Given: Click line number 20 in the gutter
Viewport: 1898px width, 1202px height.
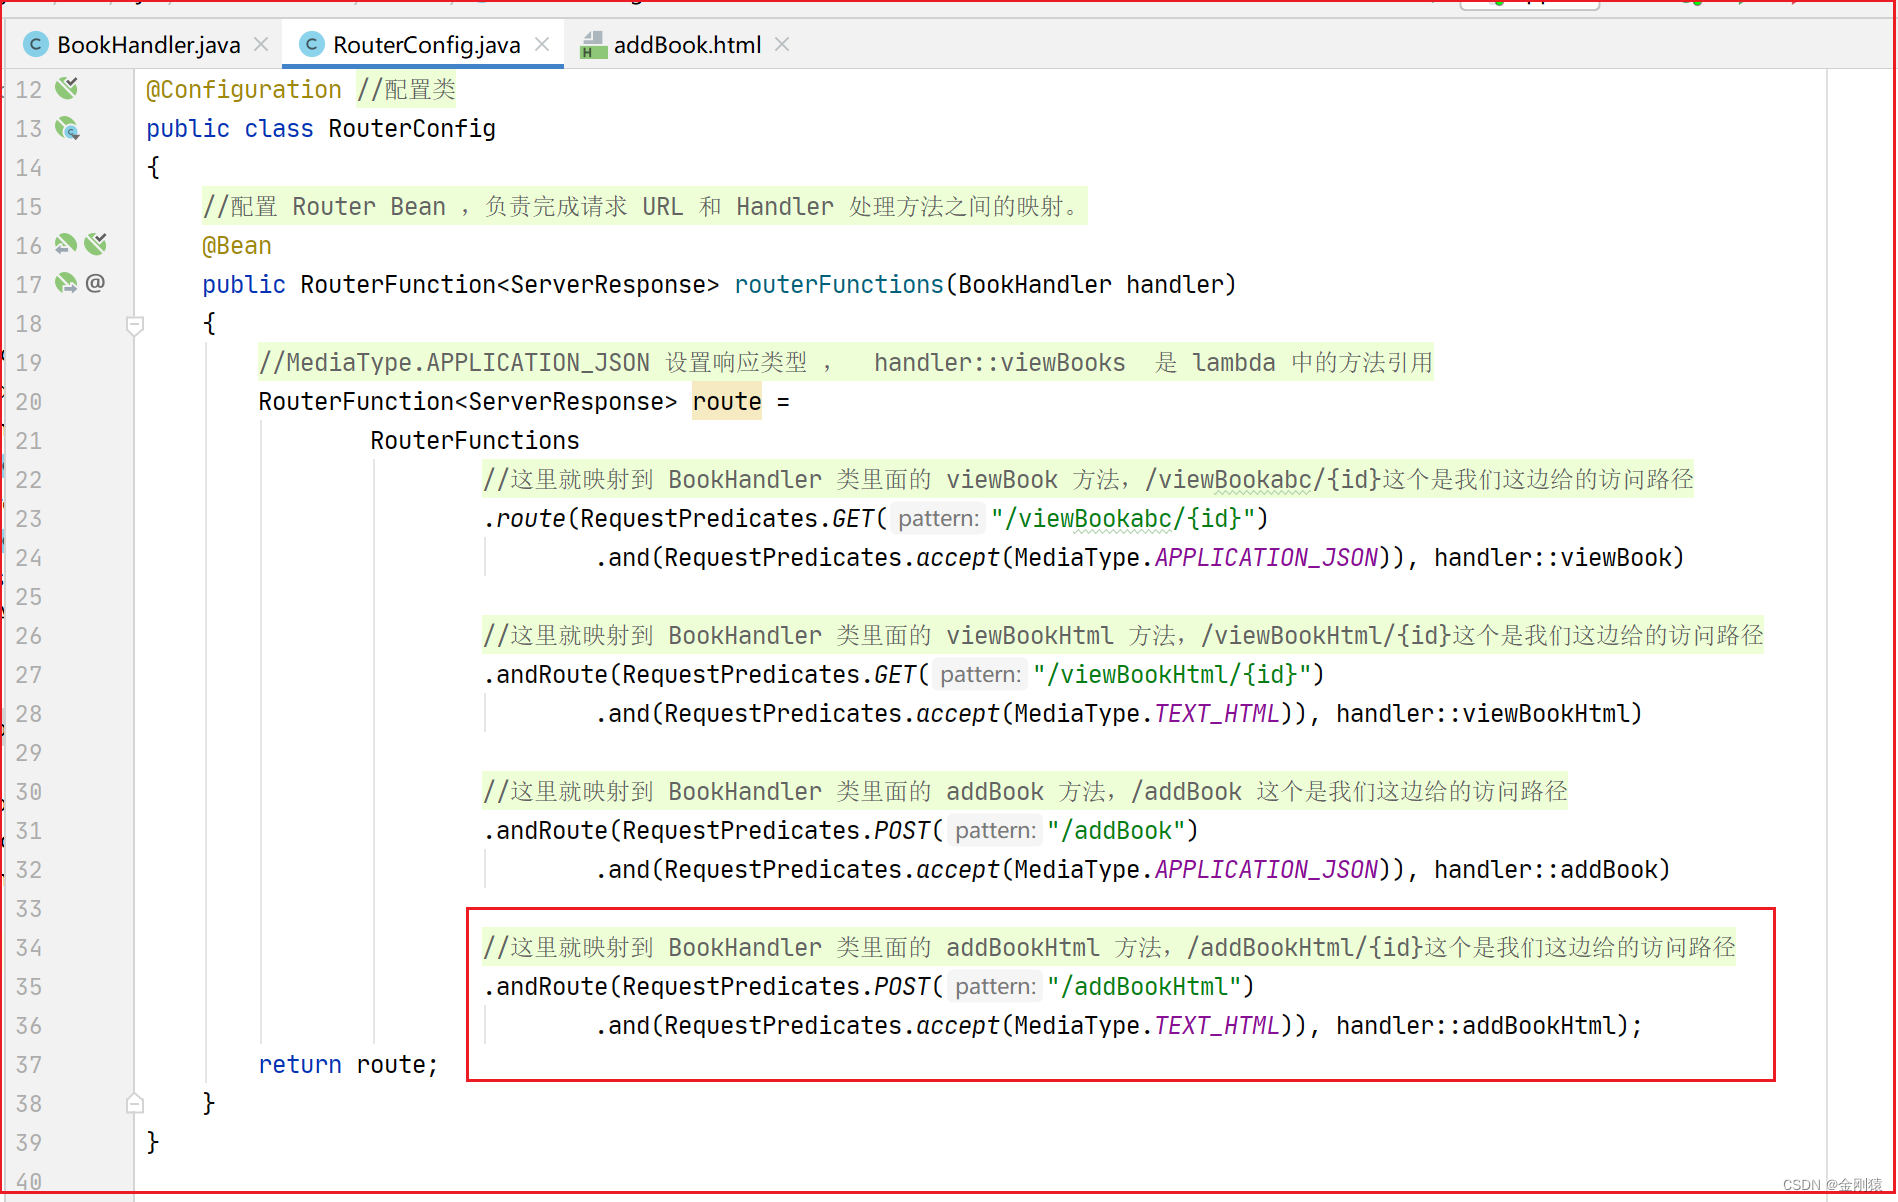Looking at the screenshot, I should point(29,402).
